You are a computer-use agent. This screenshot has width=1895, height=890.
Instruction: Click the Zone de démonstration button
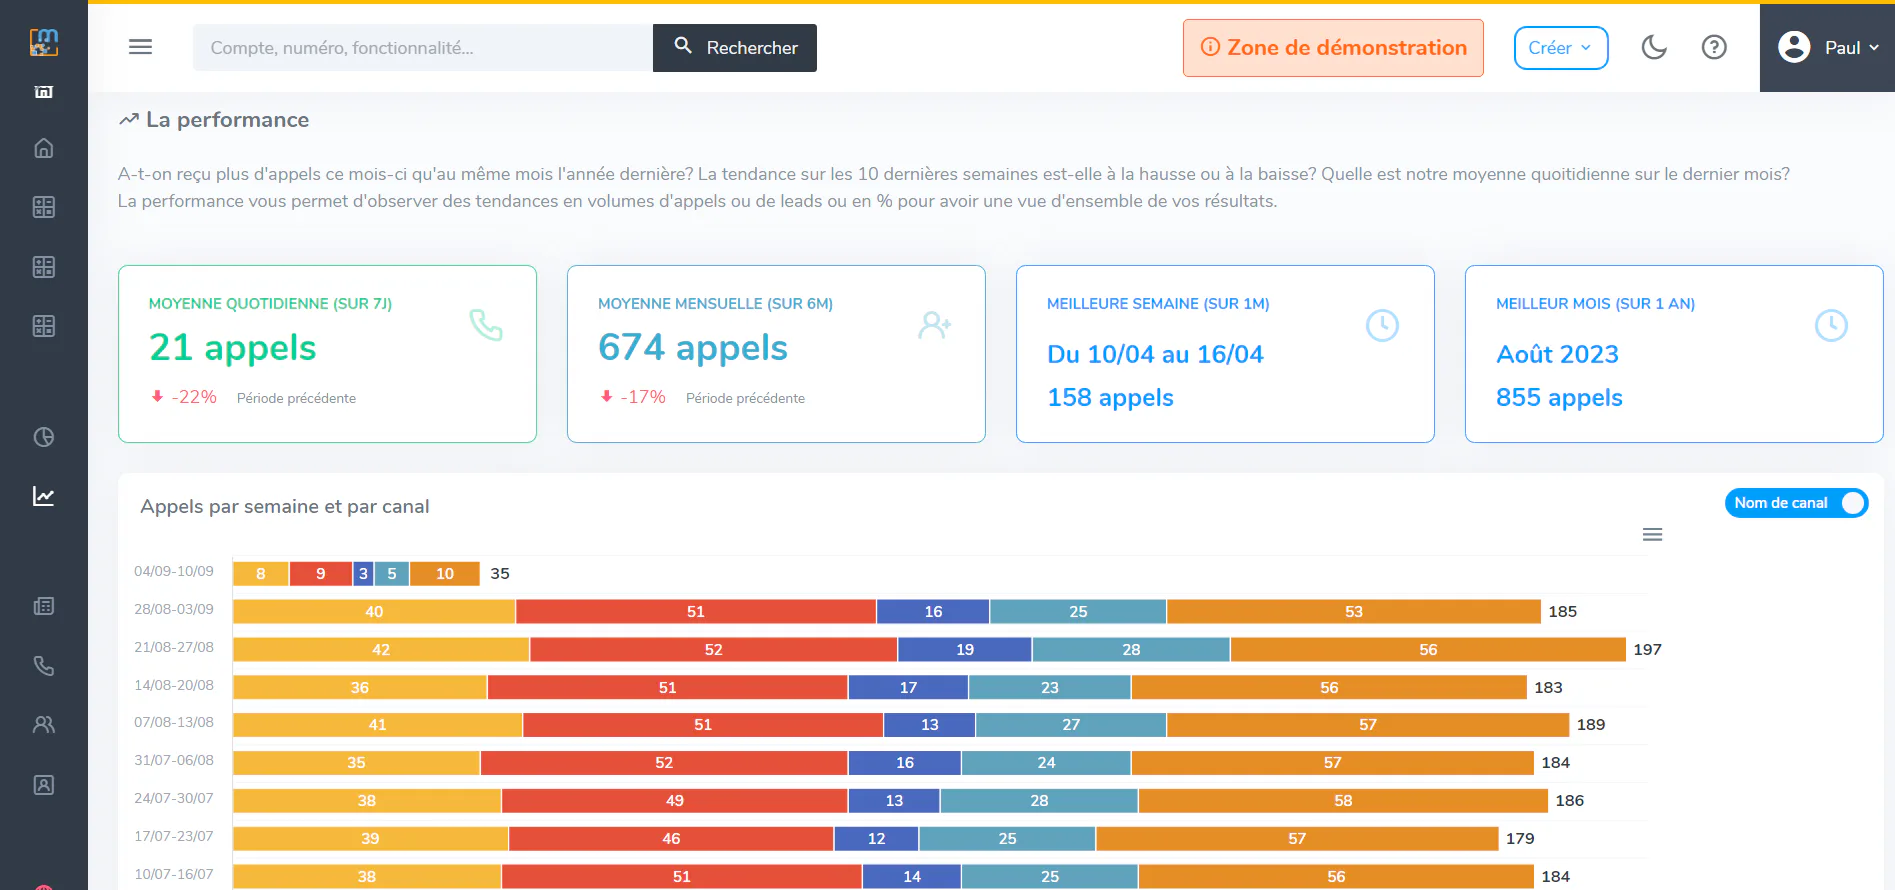click(1333, 48)
